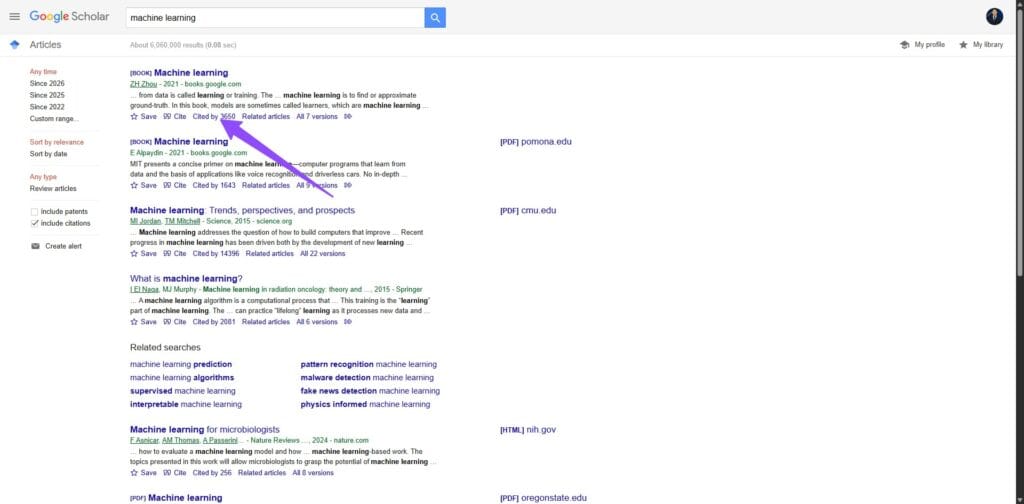Click Cite icon for What is machine learning

point(167,322)
